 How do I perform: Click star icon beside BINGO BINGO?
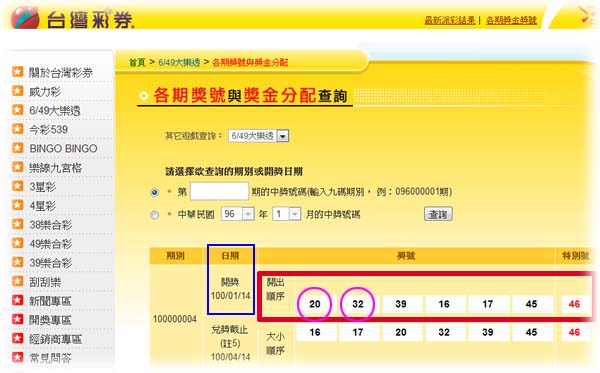click(18, 148)
